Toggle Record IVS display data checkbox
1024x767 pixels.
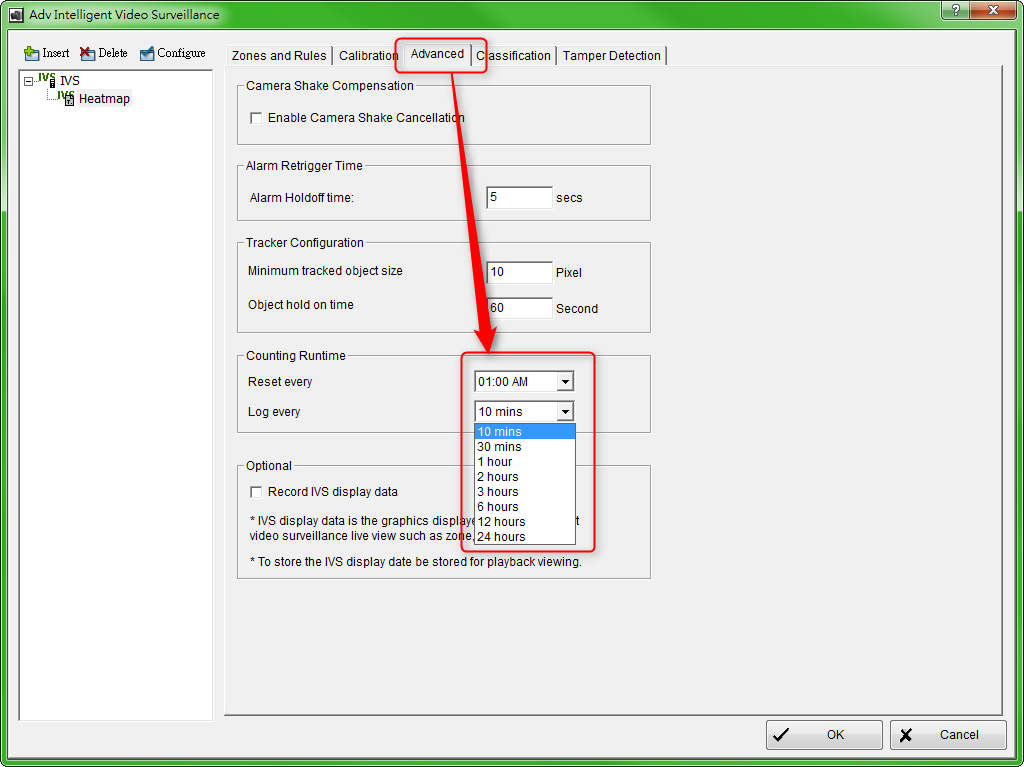click(257, 492)
